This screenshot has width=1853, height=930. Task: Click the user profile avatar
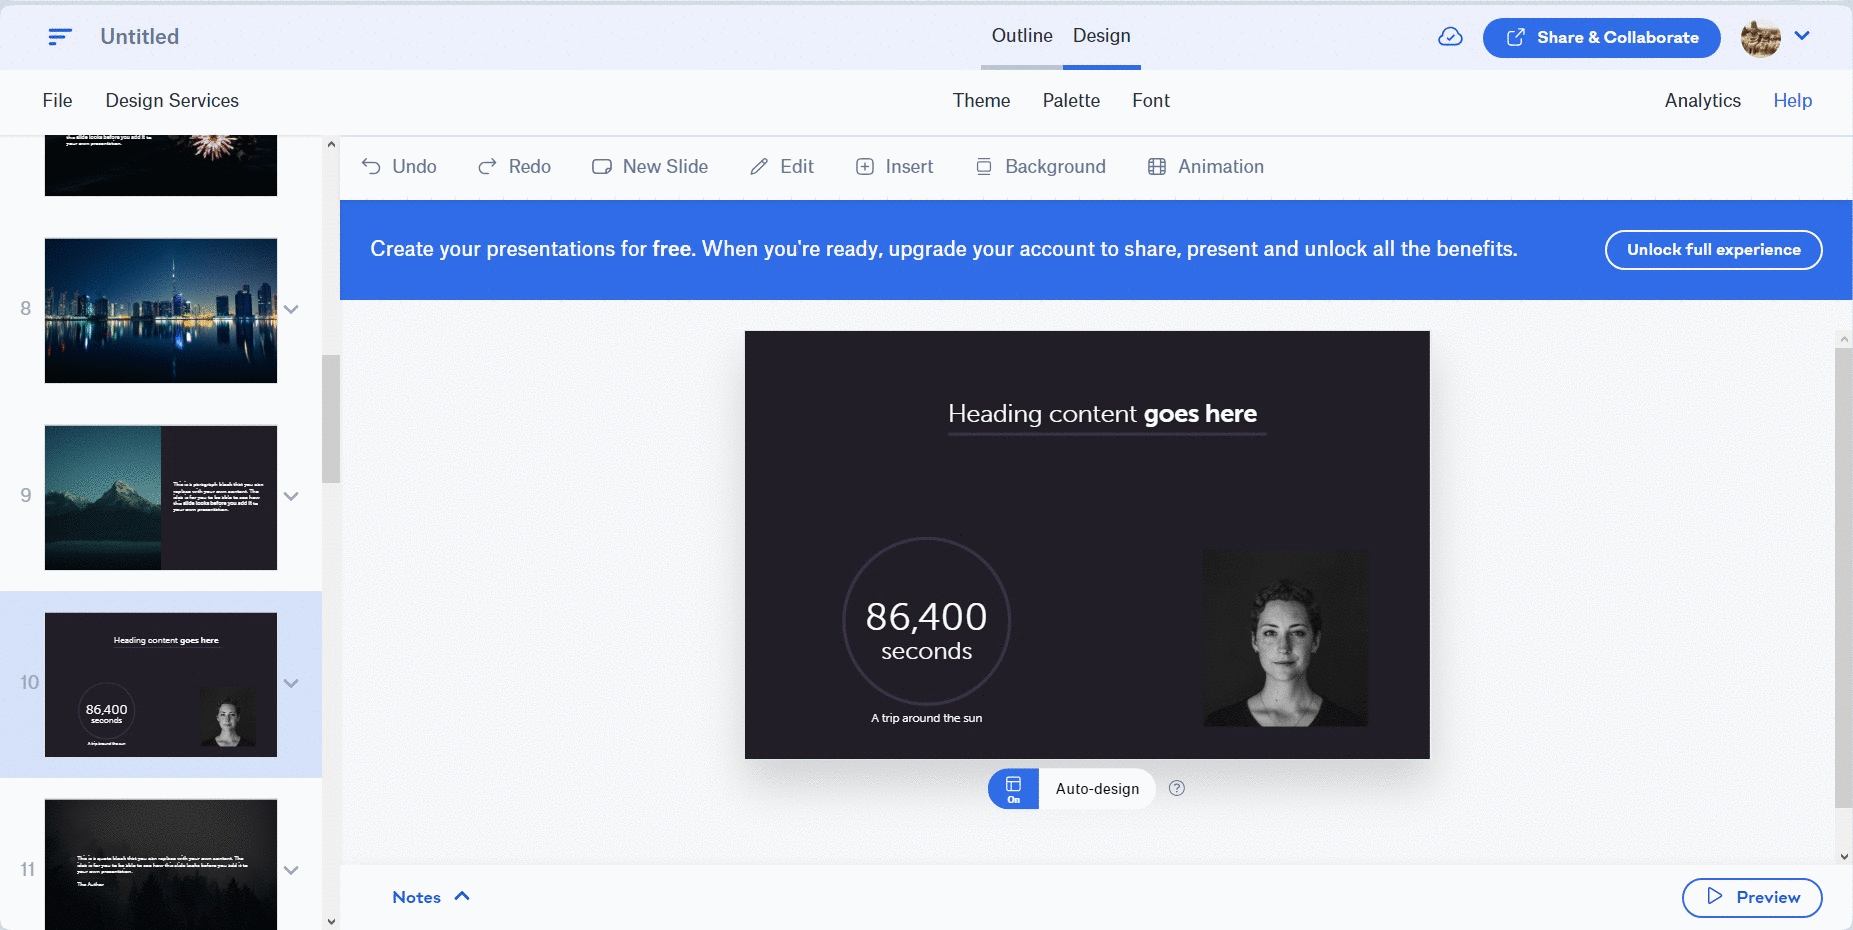click(1760, 37)
